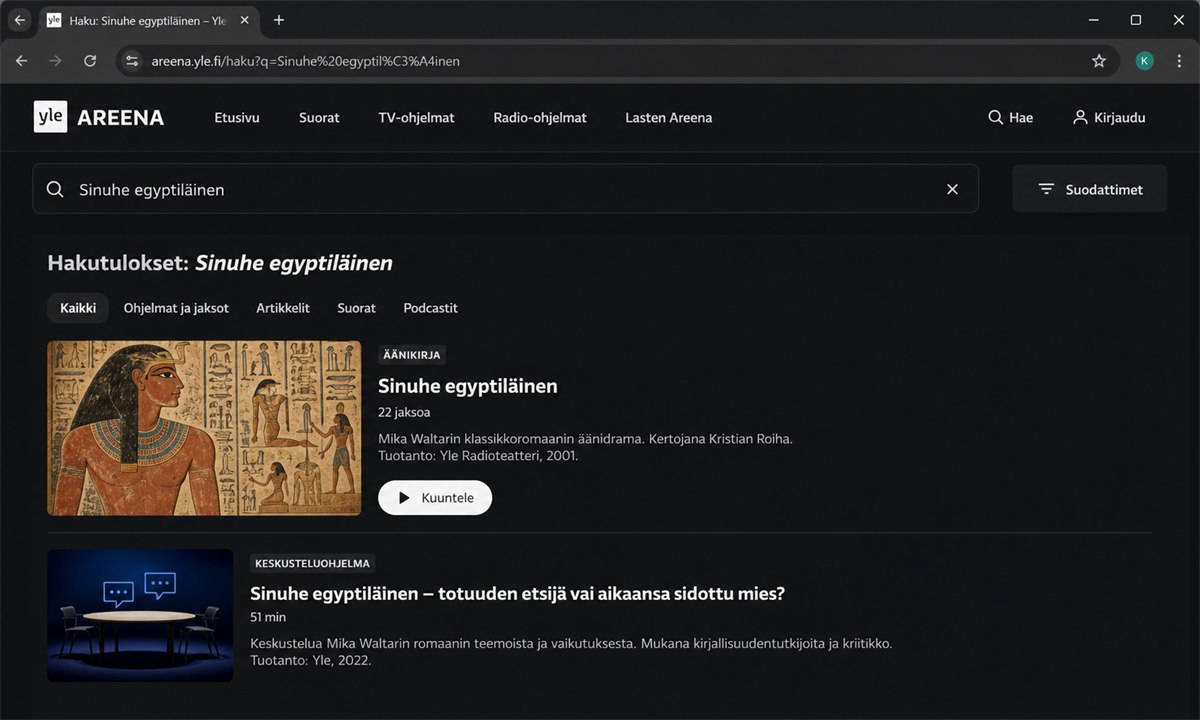Open new browser tab with plus
Screen dimensions: 1200x720
(x=279, y=20)
